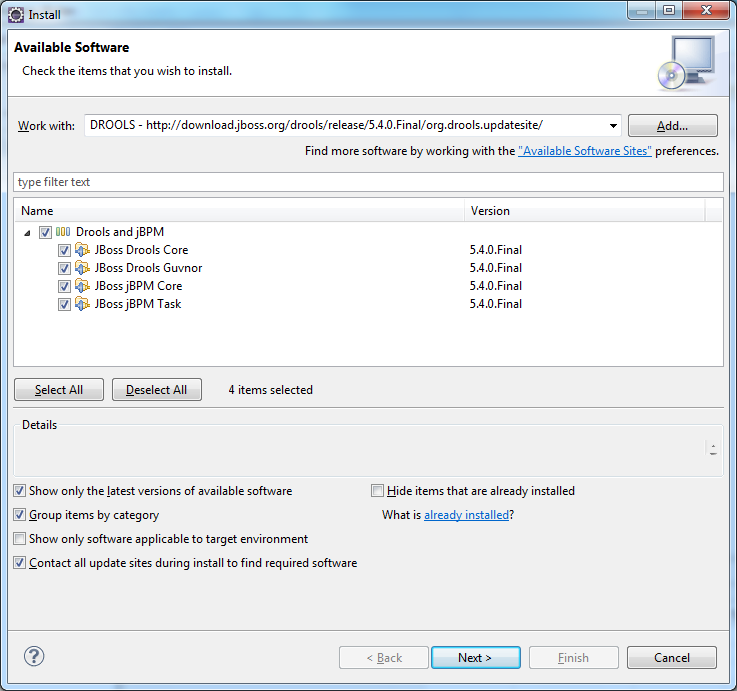The image size is (737, 691).
Task: Sort by the Version column header
Action: (x=585, y=211)
